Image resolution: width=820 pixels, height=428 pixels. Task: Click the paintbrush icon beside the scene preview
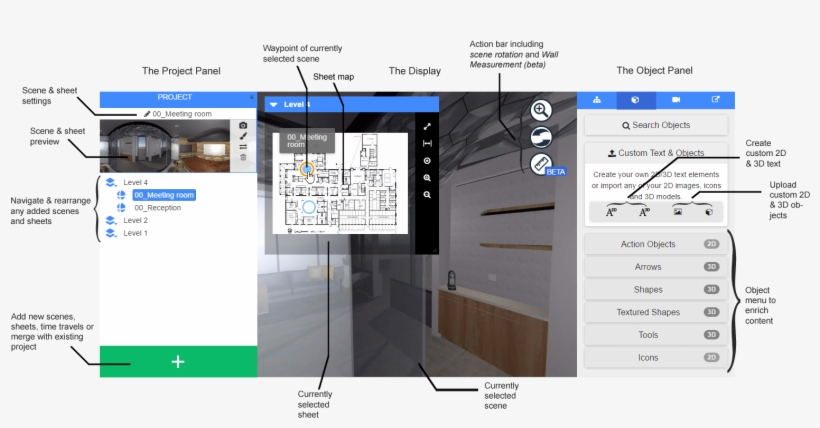(x=243, y=136)
